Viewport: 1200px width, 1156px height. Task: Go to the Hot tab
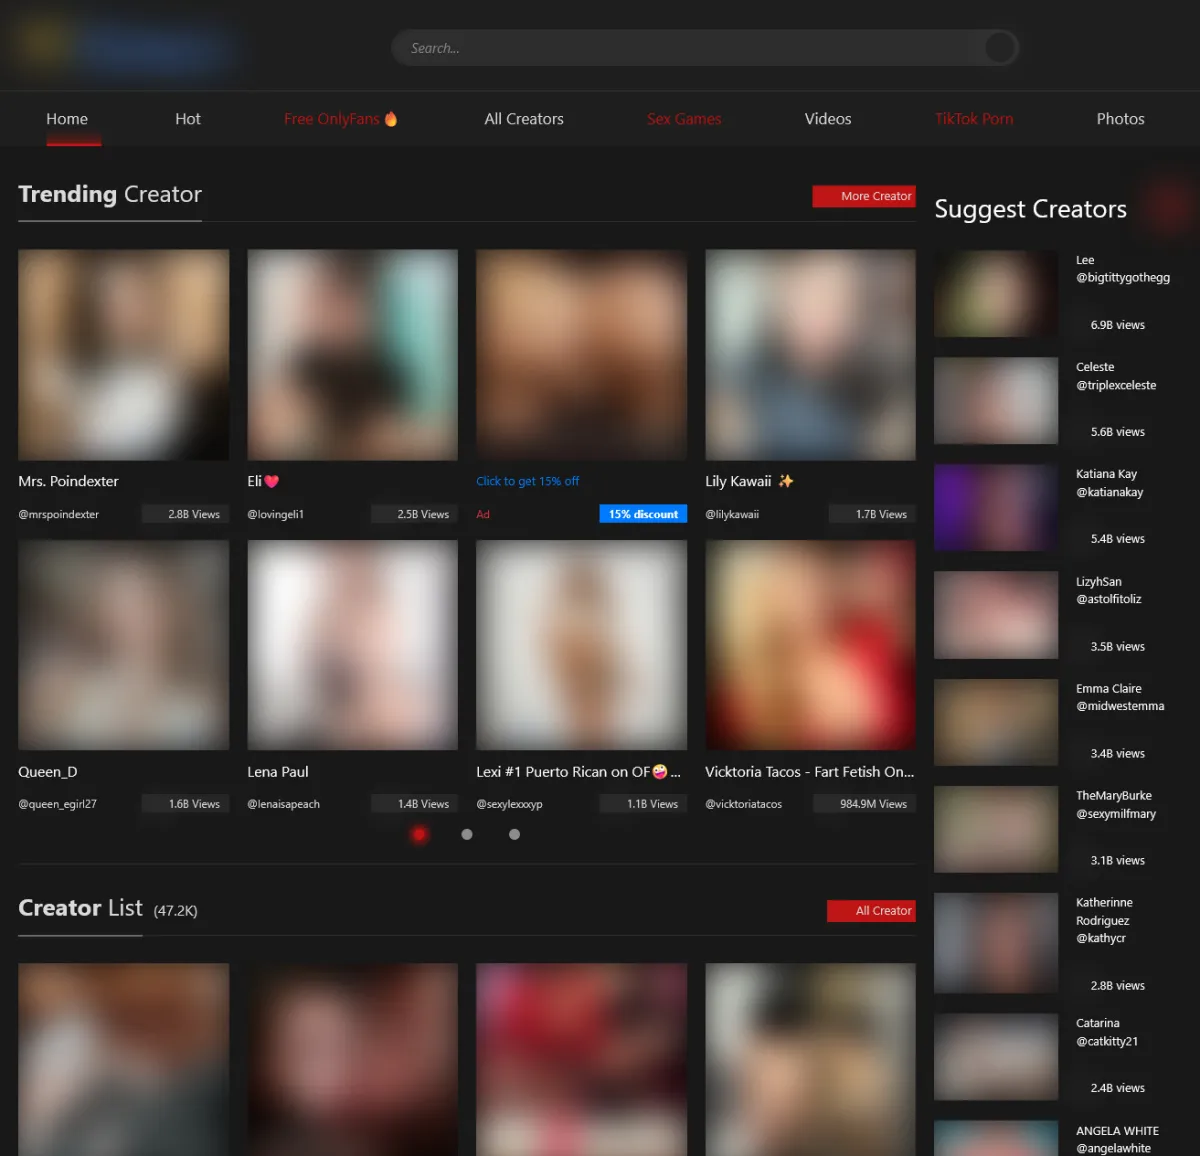click(x=188, y=119)
